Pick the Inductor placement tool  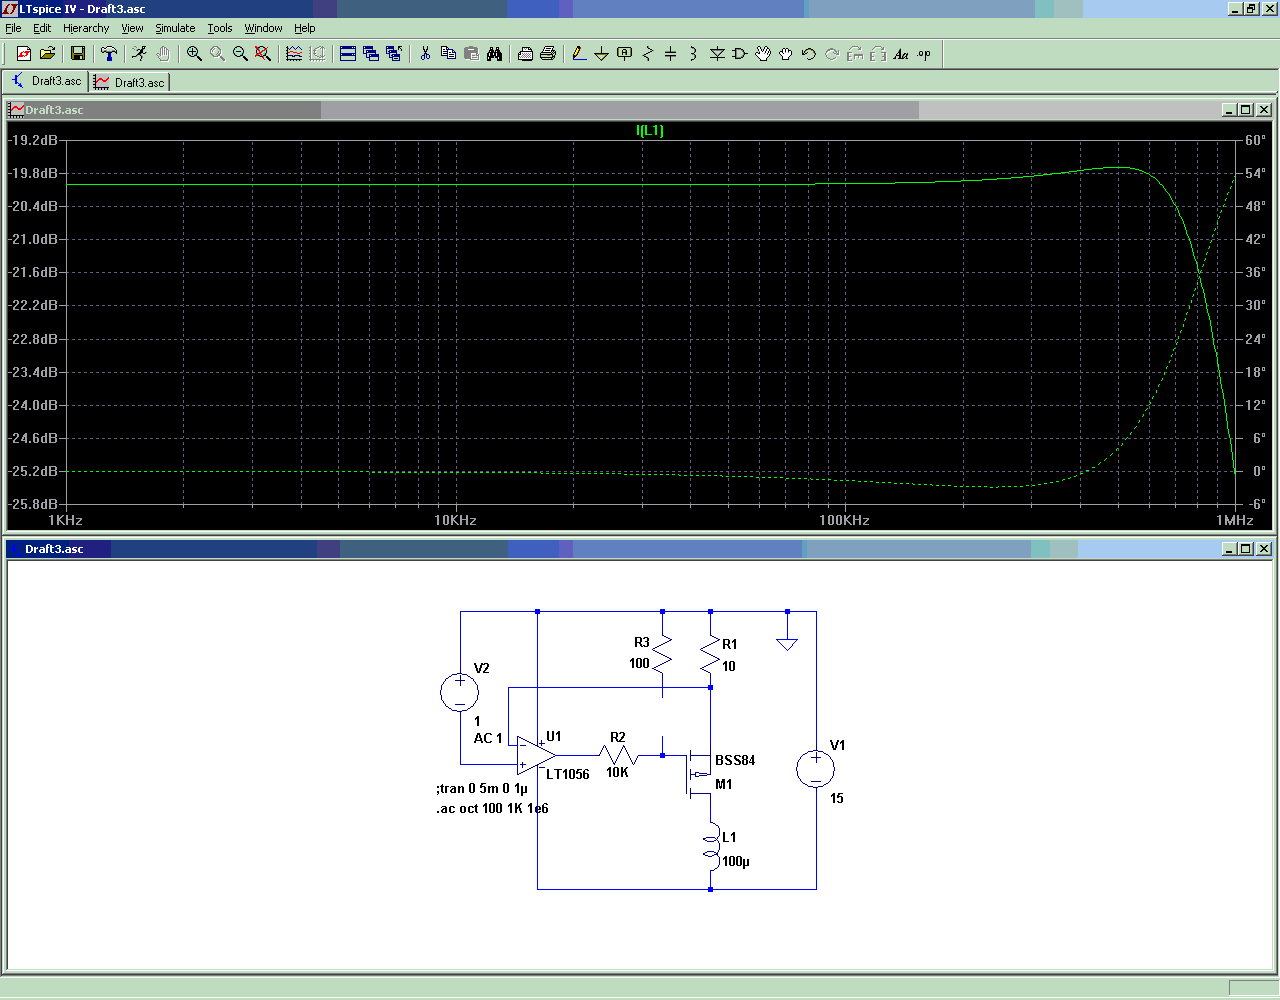(693, 54)
